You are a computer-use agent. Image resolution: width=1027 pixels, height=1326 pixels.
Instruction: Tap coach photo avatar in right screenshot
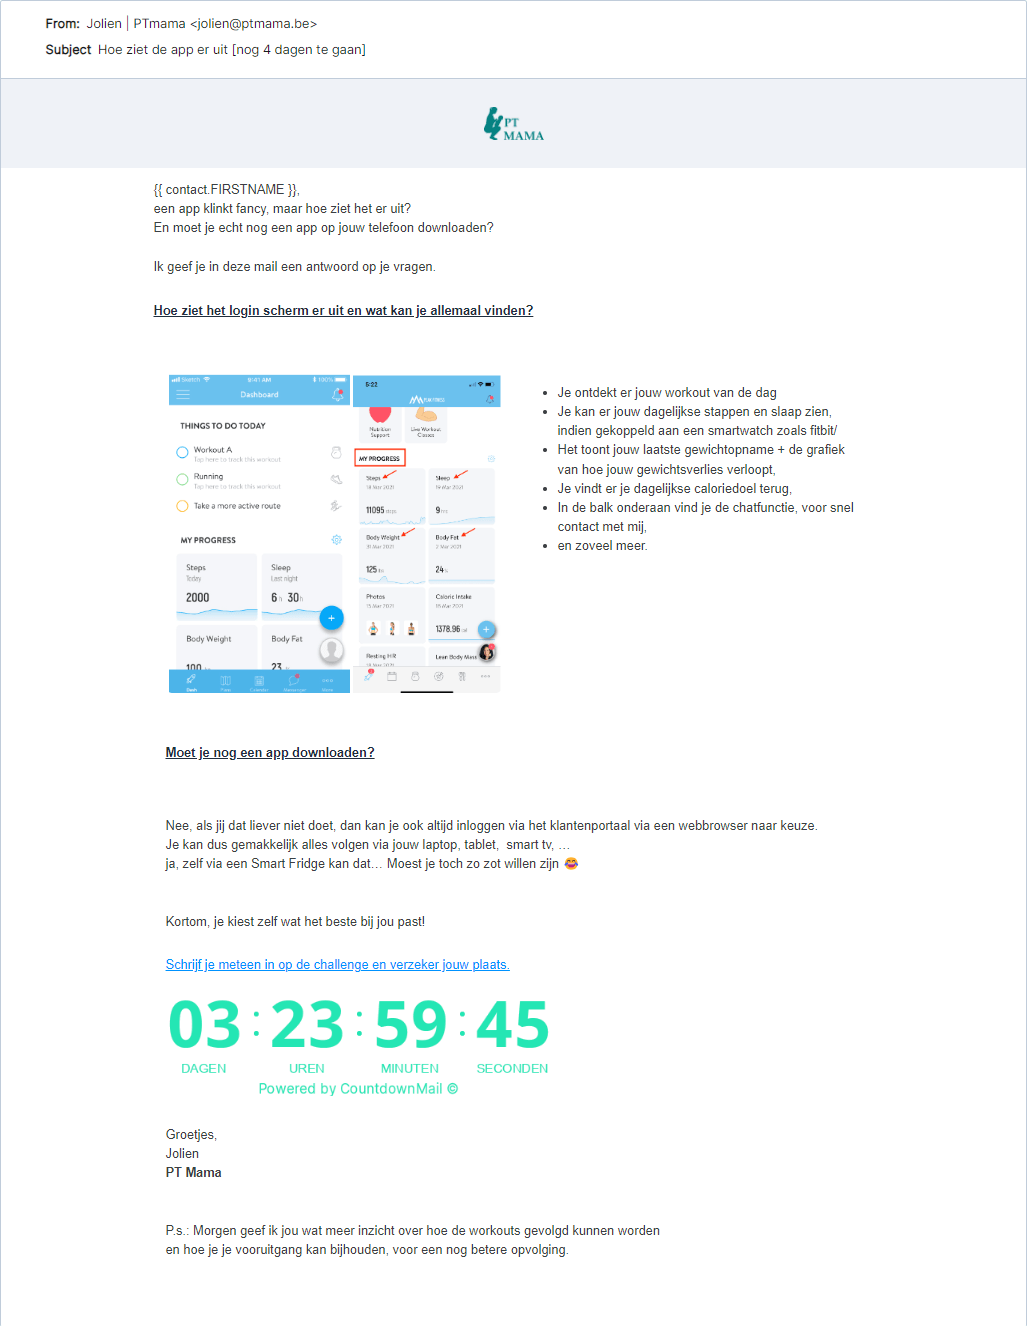click(x=487, y=652)
